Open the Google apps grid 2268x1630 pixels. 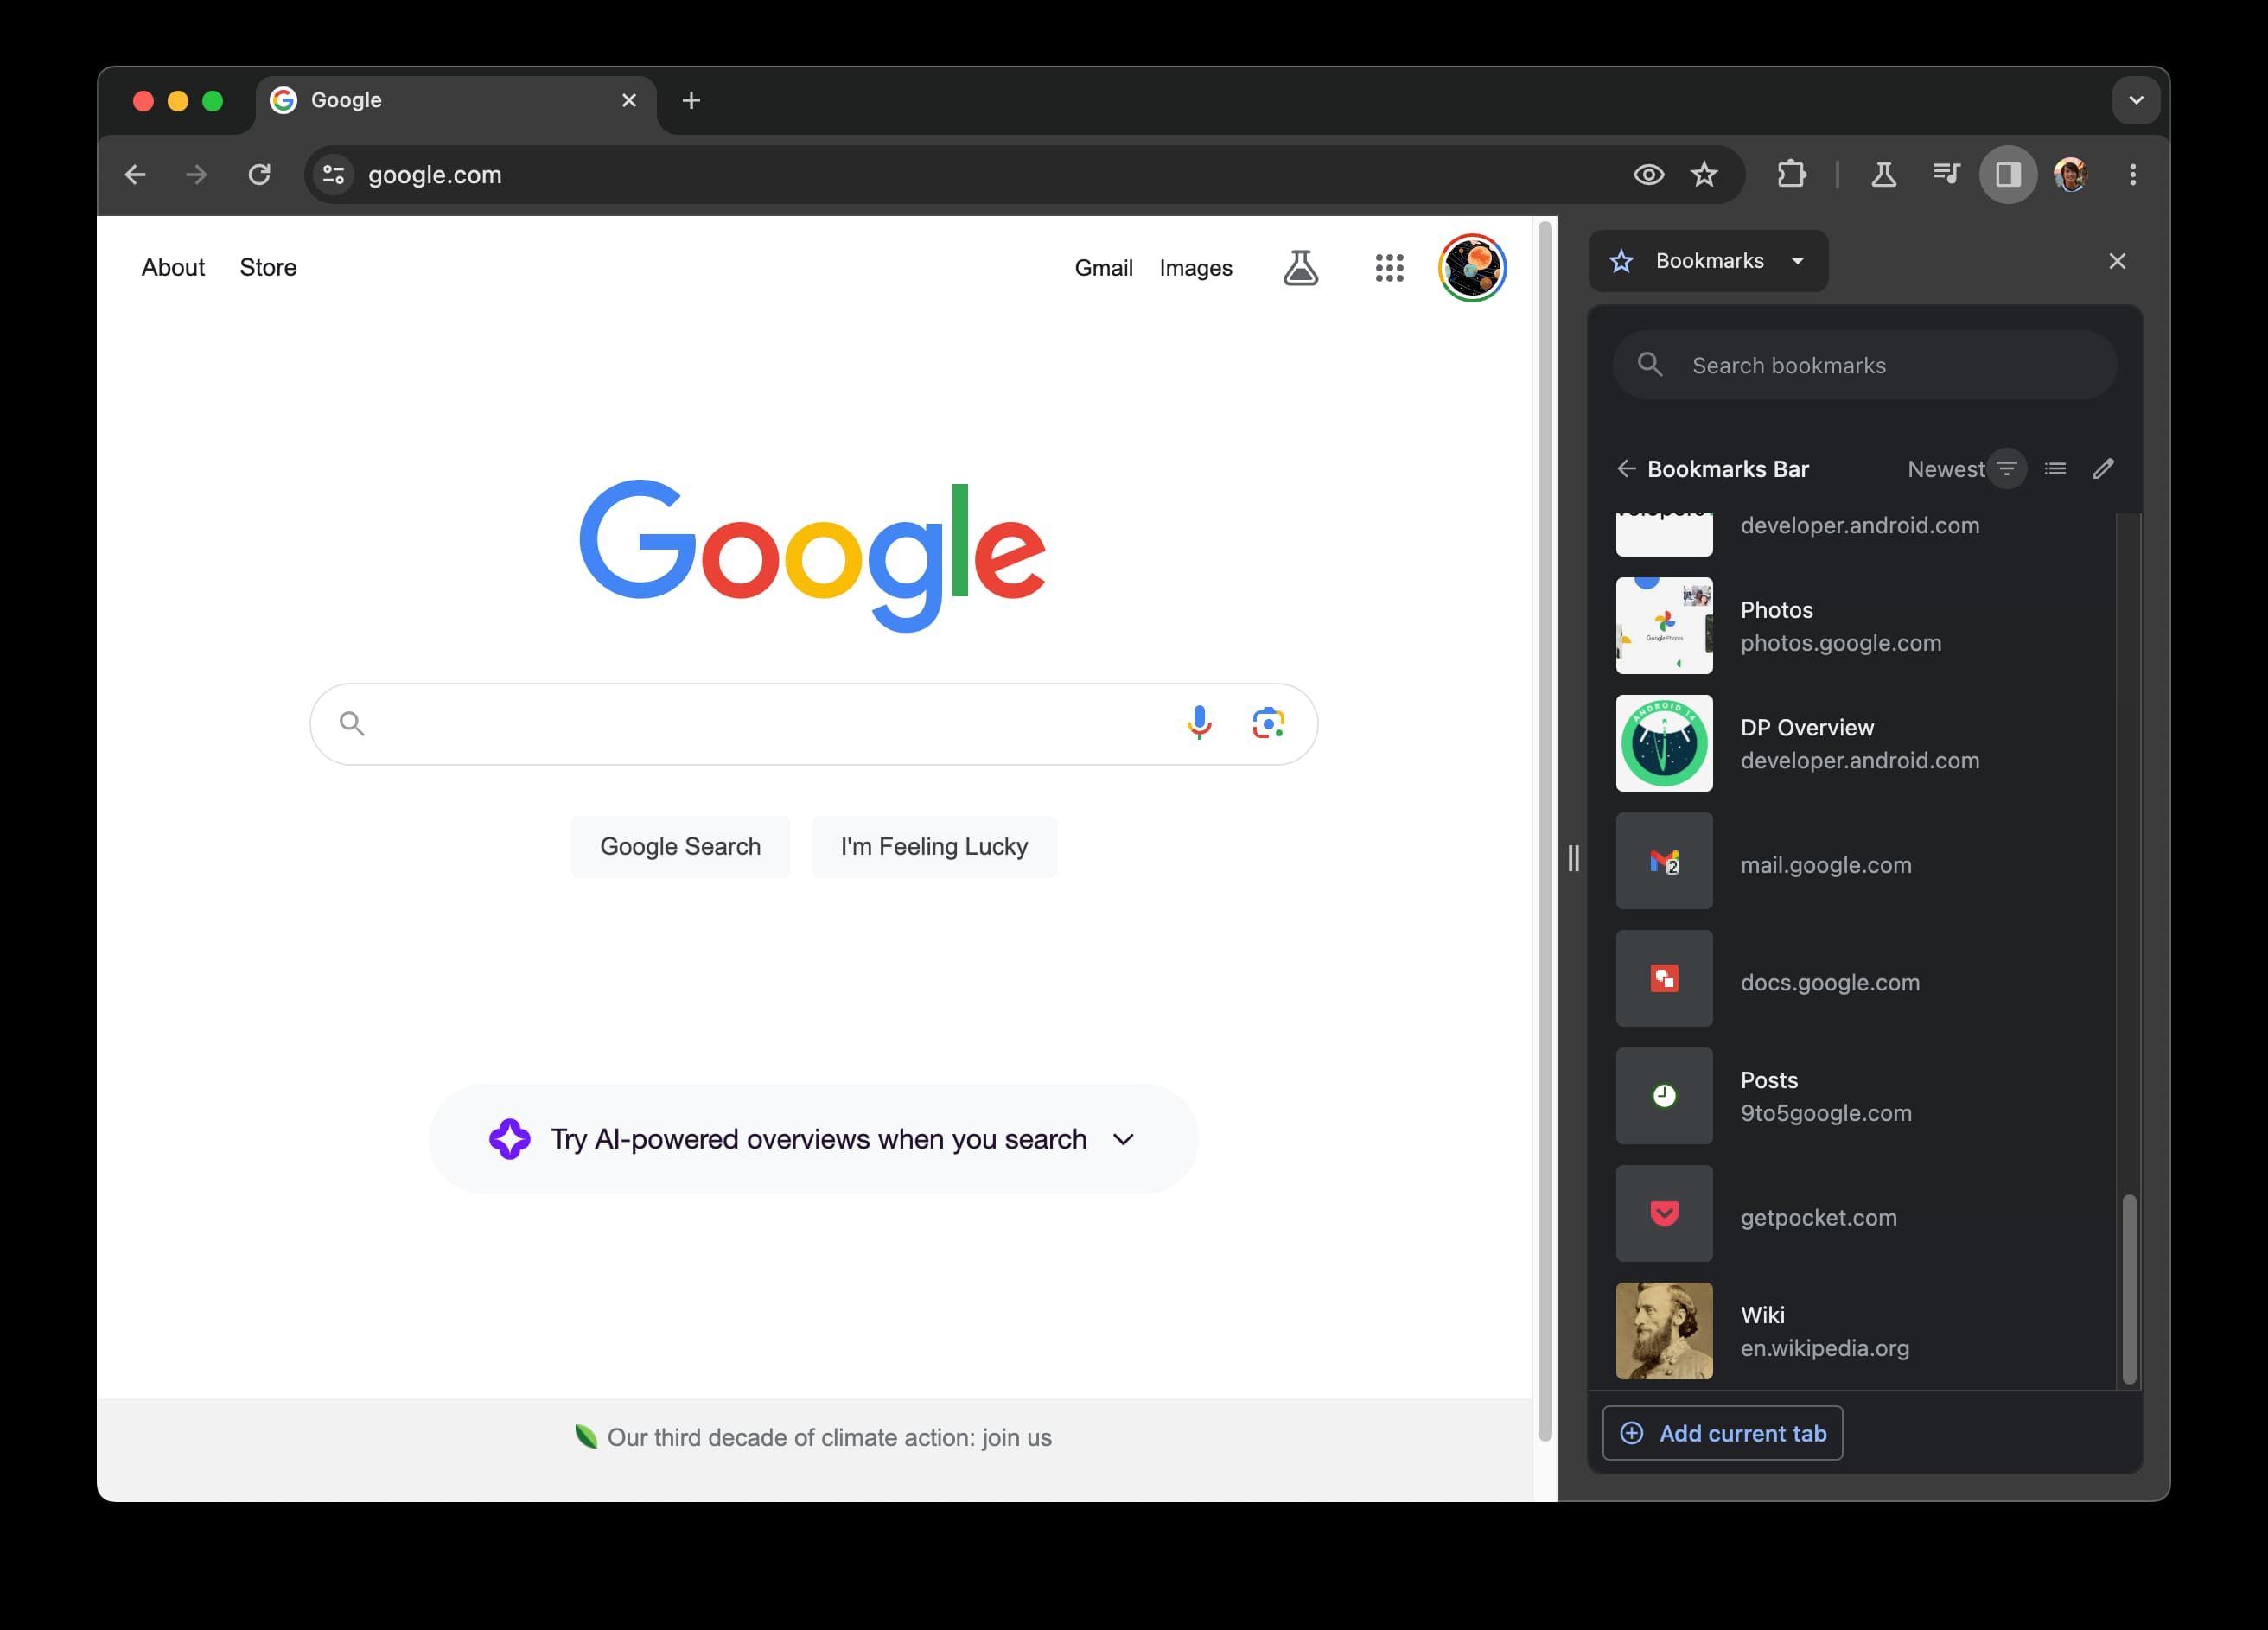(1389, 268)
